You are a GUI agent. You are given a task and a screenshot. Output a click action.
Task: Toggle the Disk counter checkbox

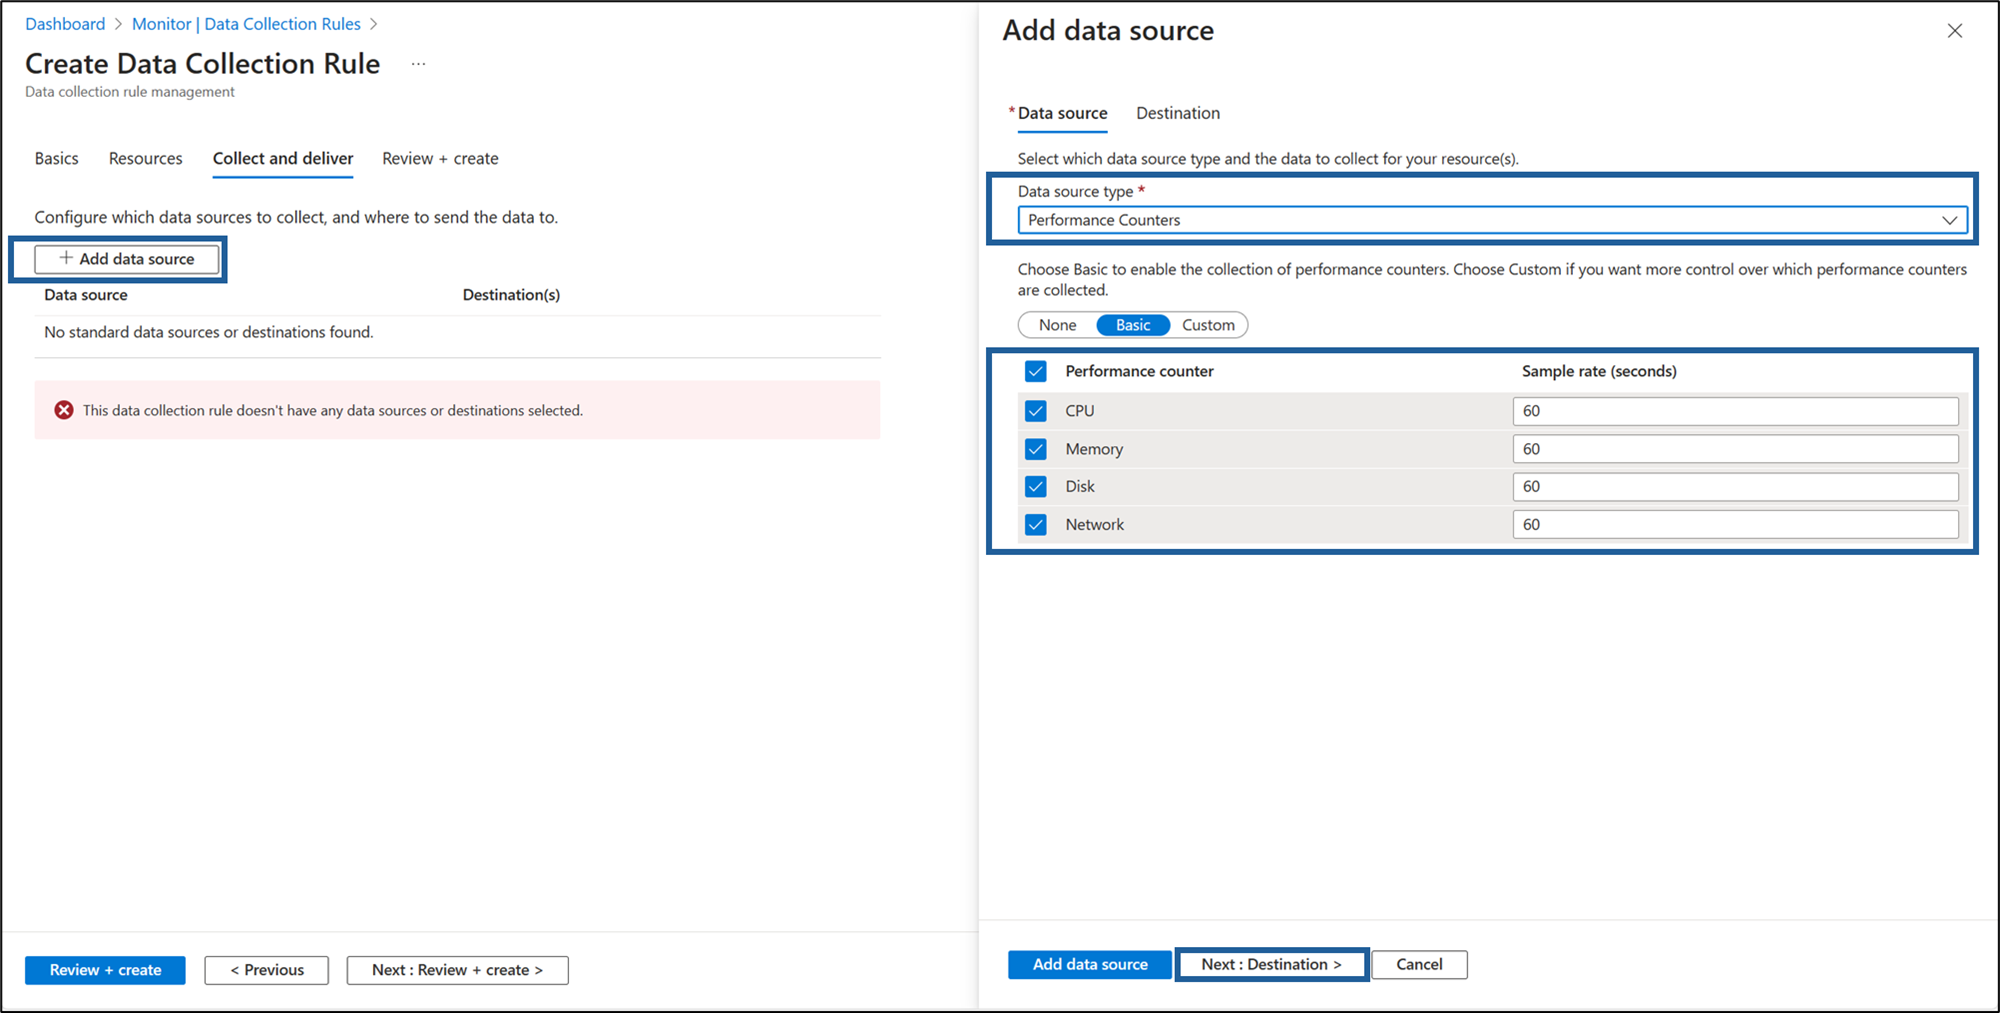tap(1036, 487)
